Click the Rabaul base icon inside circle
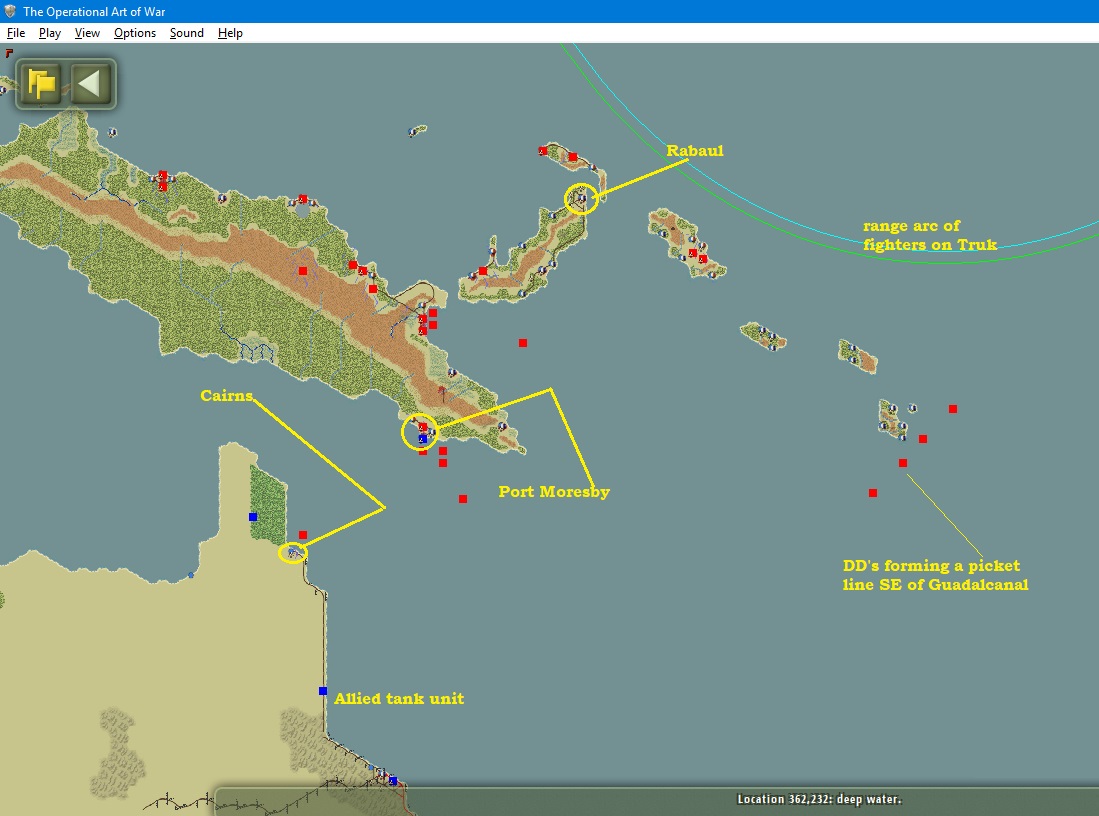Viewport: 1099px width, 816px height. pos(580,199)
